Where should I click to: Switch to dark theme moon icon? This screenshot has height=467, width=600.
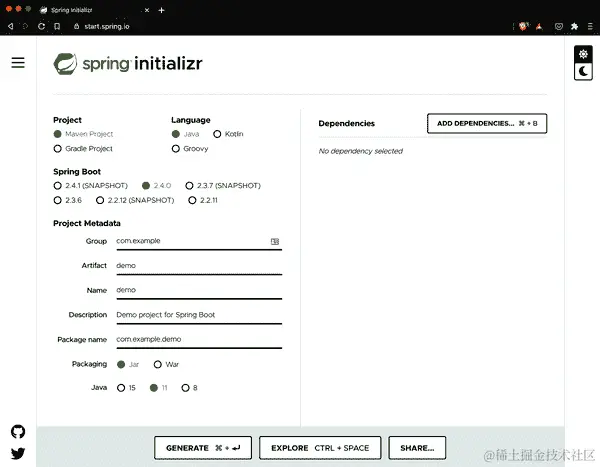point(583,71)
